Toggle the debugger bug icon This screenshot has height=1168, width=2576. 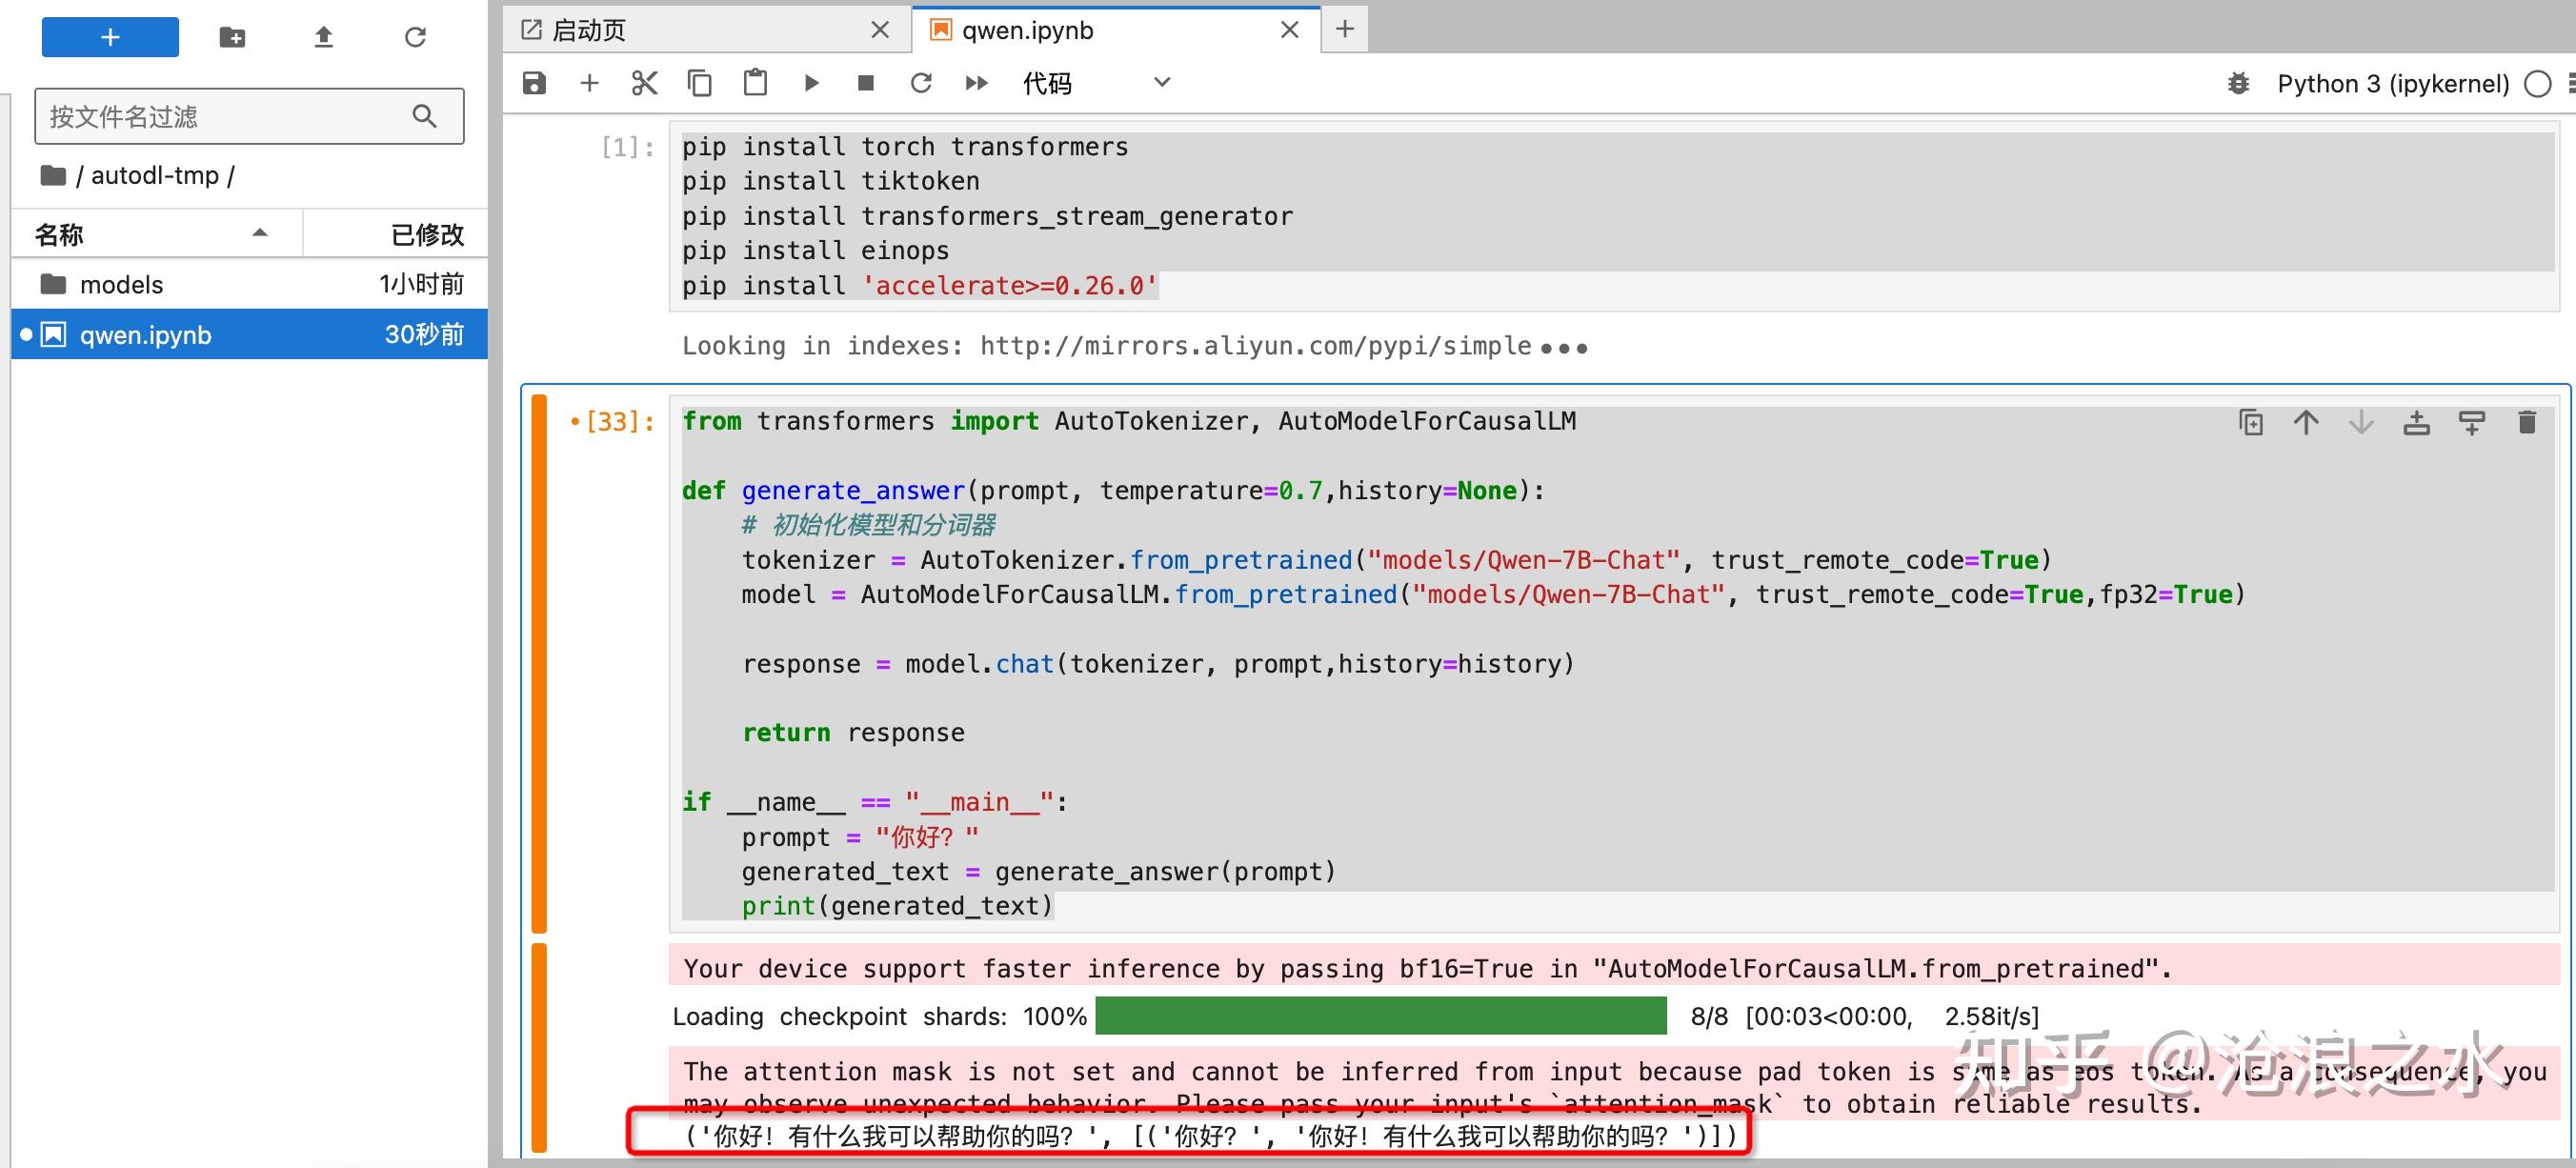tap(2238, 84)
